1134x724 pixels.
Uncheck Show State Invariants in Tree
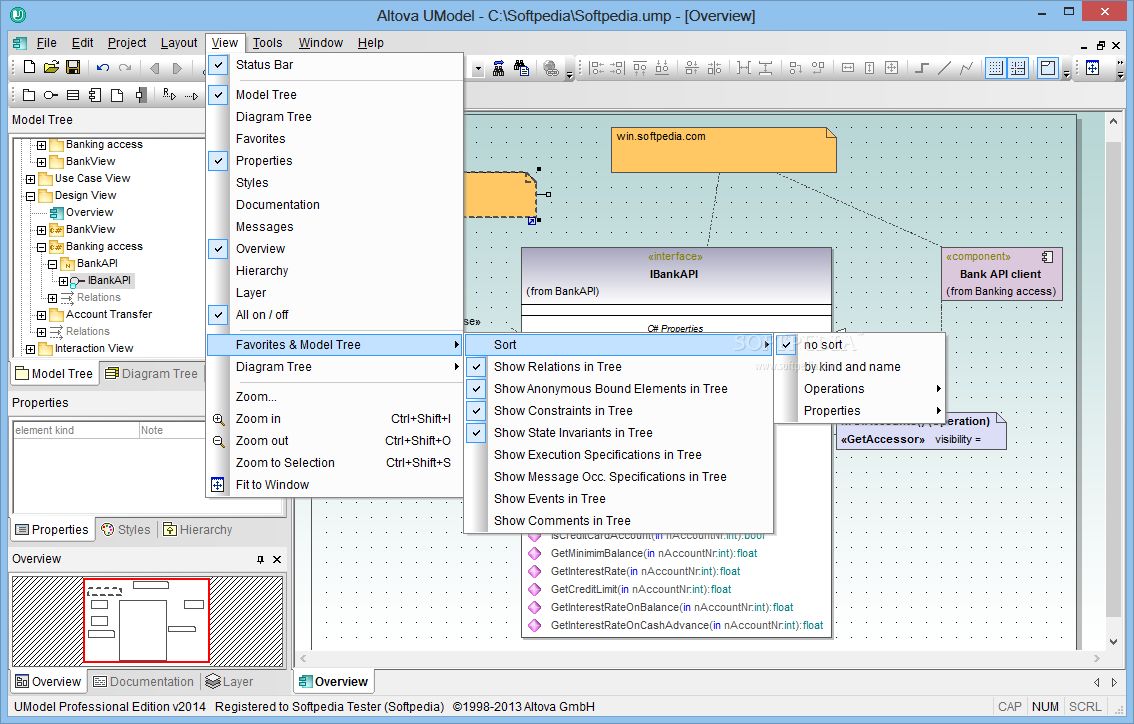click(619, 433)
